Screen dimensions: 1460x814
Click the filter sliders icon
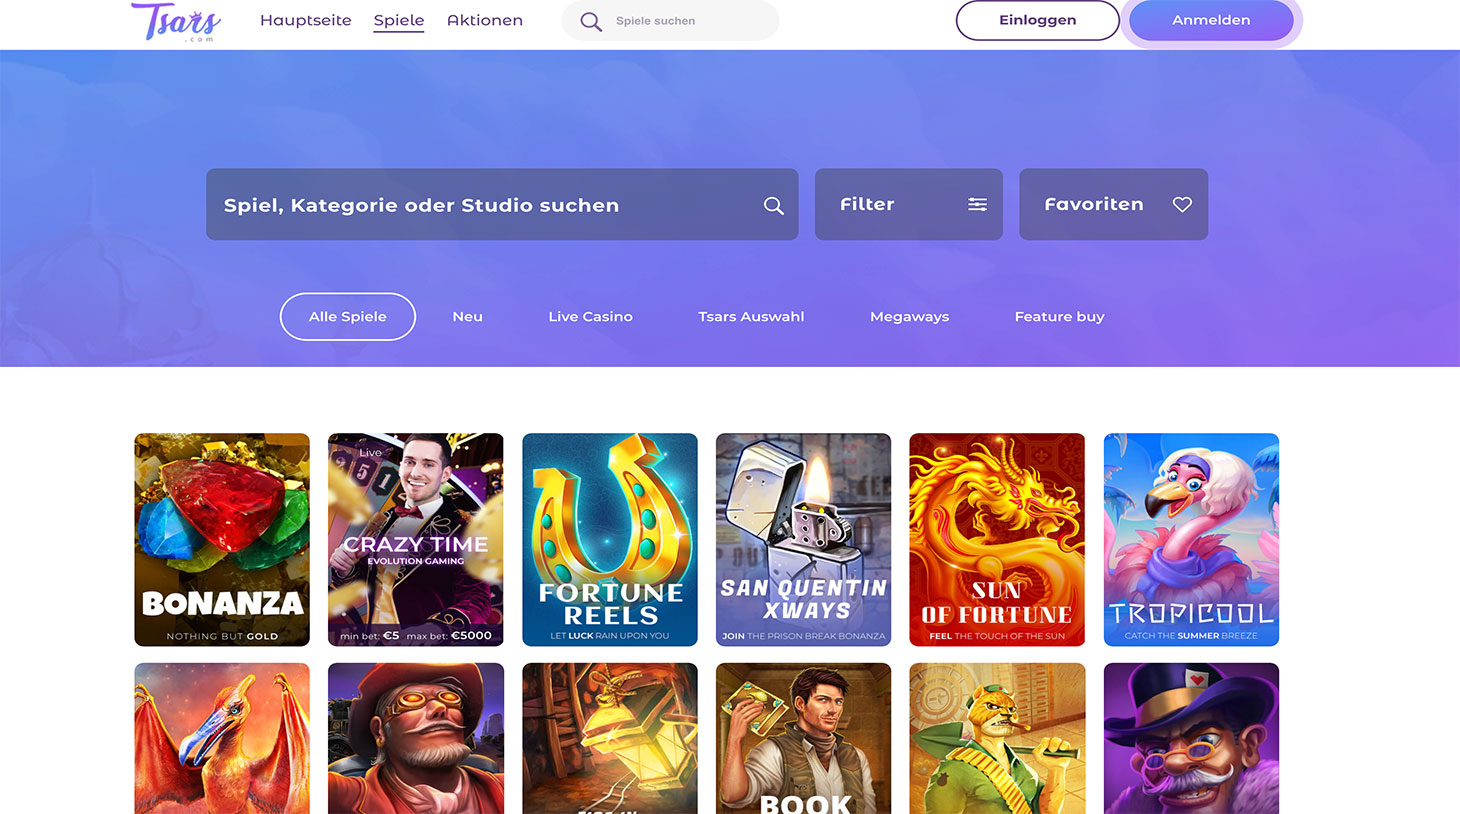(977, 204)
